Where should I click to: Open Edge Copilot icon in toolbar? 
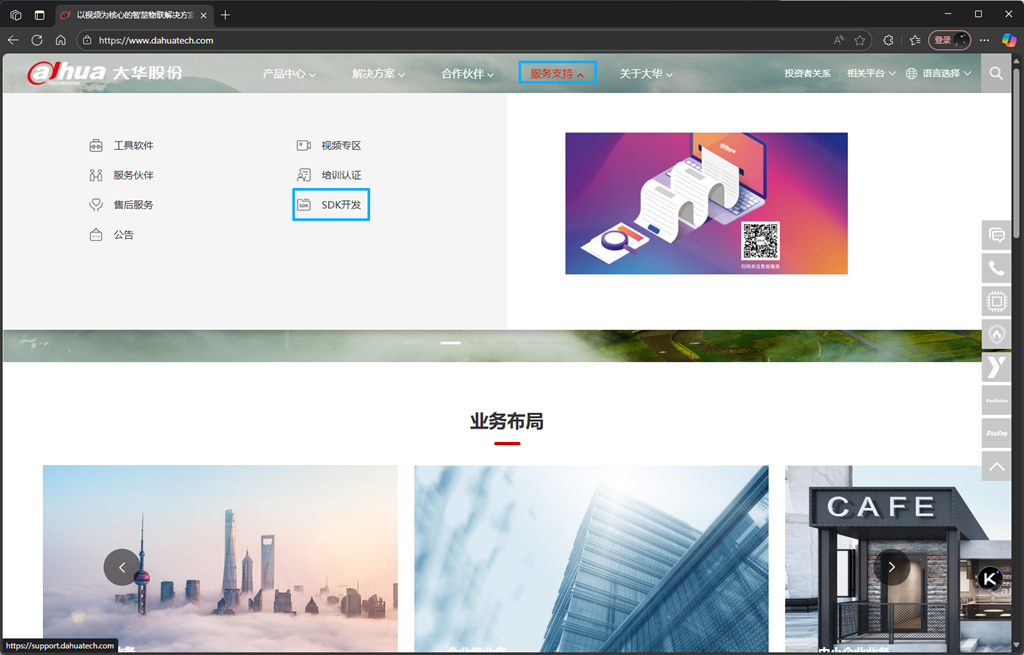[1008, 40]
